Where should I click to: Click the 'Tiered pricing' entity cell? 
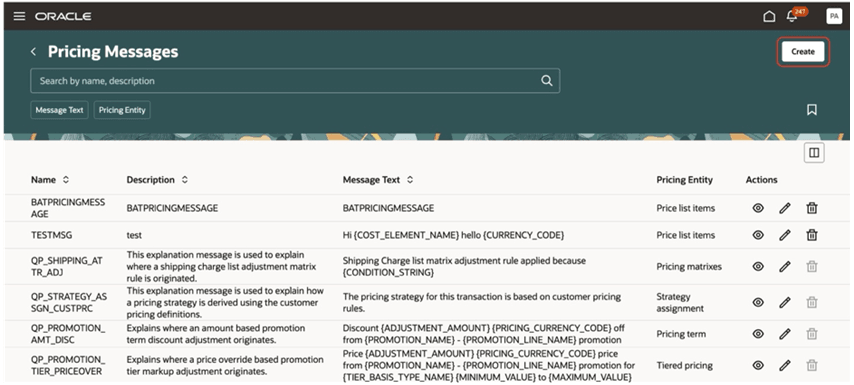tap(684, 366)
